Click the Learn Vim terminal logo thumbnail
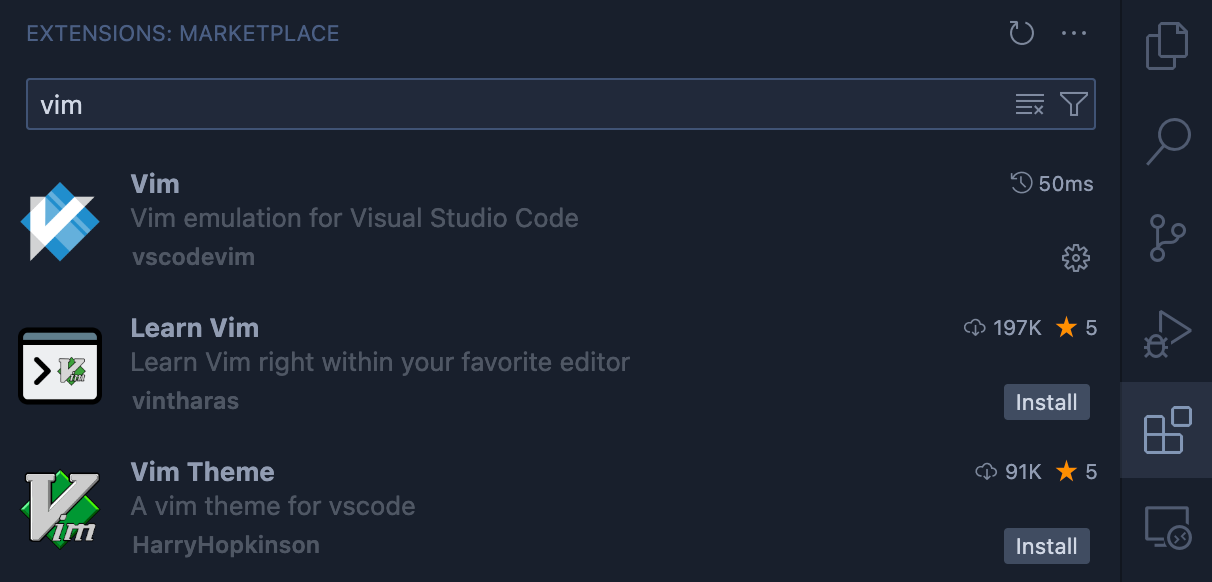Screen dimensions: 1212x582 tap(60, 366)
